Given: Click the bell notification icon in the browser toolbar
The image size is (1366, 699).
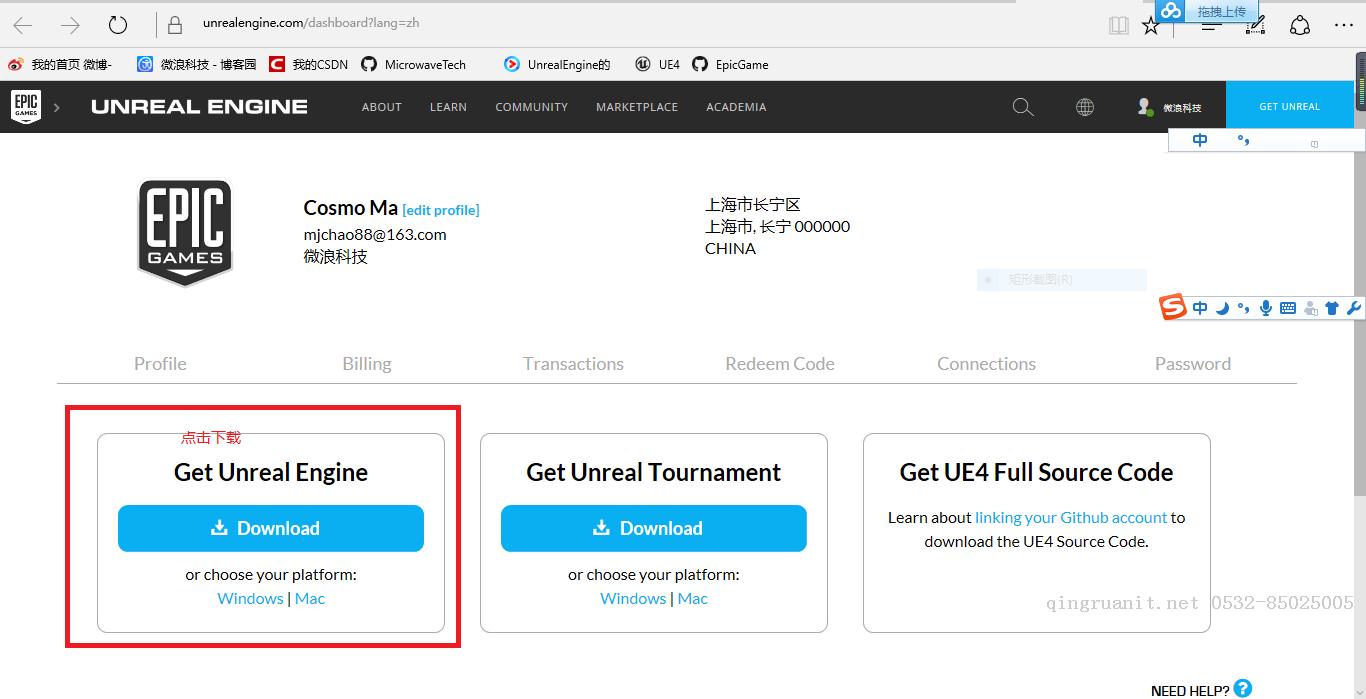Looking at the screenshot, I should pyautogui.click(x=1300, y=25).
